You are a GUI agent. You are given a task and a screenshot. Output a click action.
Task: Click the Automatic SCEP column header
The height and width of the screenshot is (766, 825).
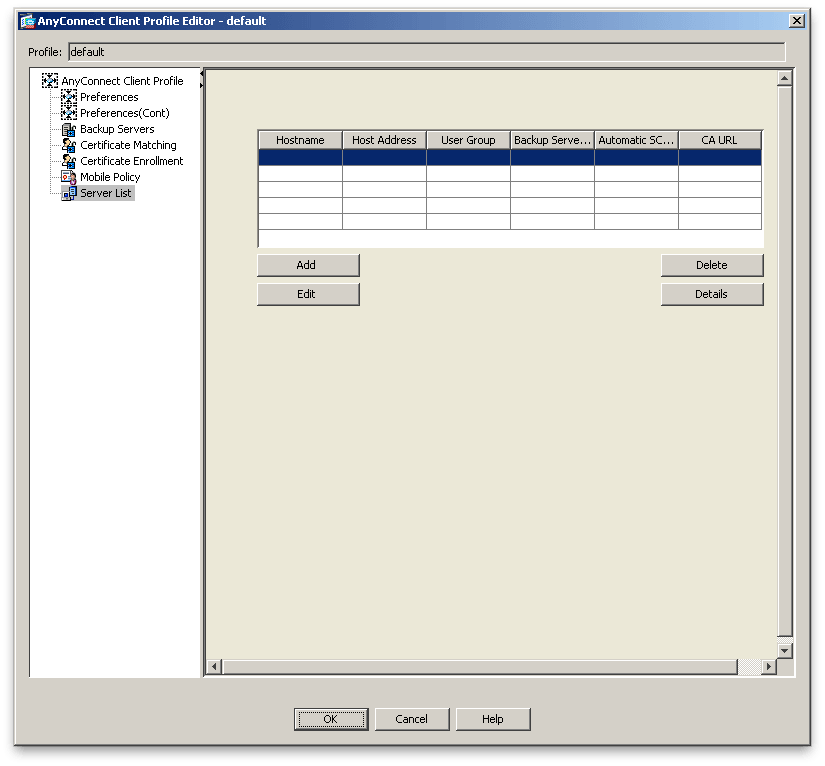click(x=636, y=140)
